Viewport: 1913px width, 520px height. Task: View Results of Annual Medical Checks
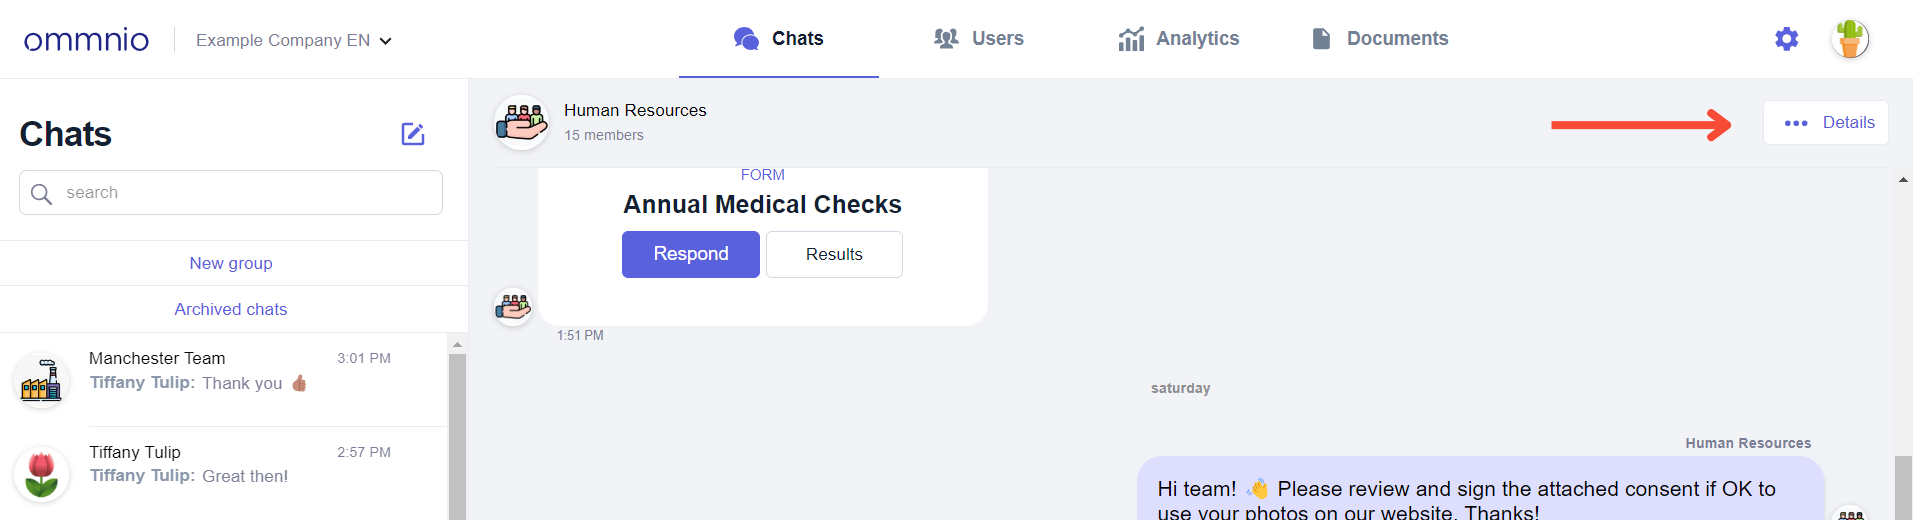click(x=834, y=254)
